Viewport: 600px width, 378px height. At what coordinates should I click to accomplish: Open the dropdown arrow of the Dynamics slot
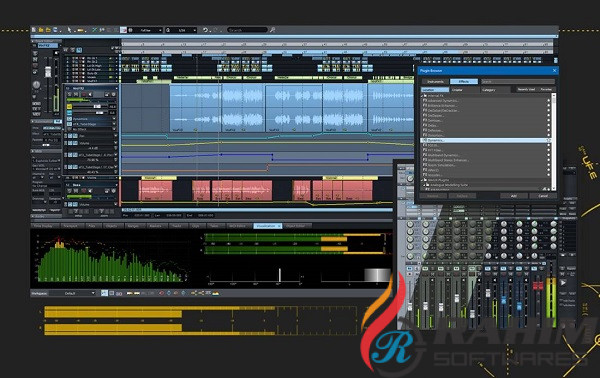pos(114,119)
